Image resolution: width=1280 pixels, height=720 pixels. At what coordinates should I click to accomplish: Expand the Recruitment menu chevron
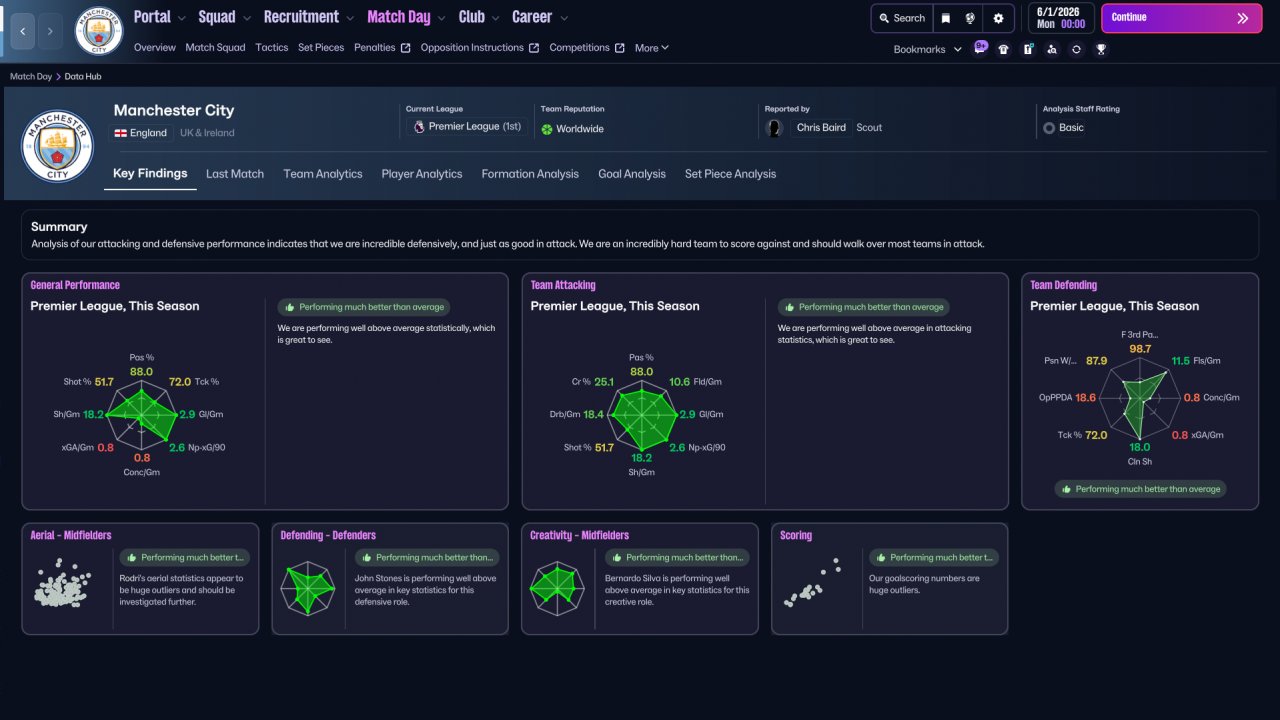click(349, 18)
